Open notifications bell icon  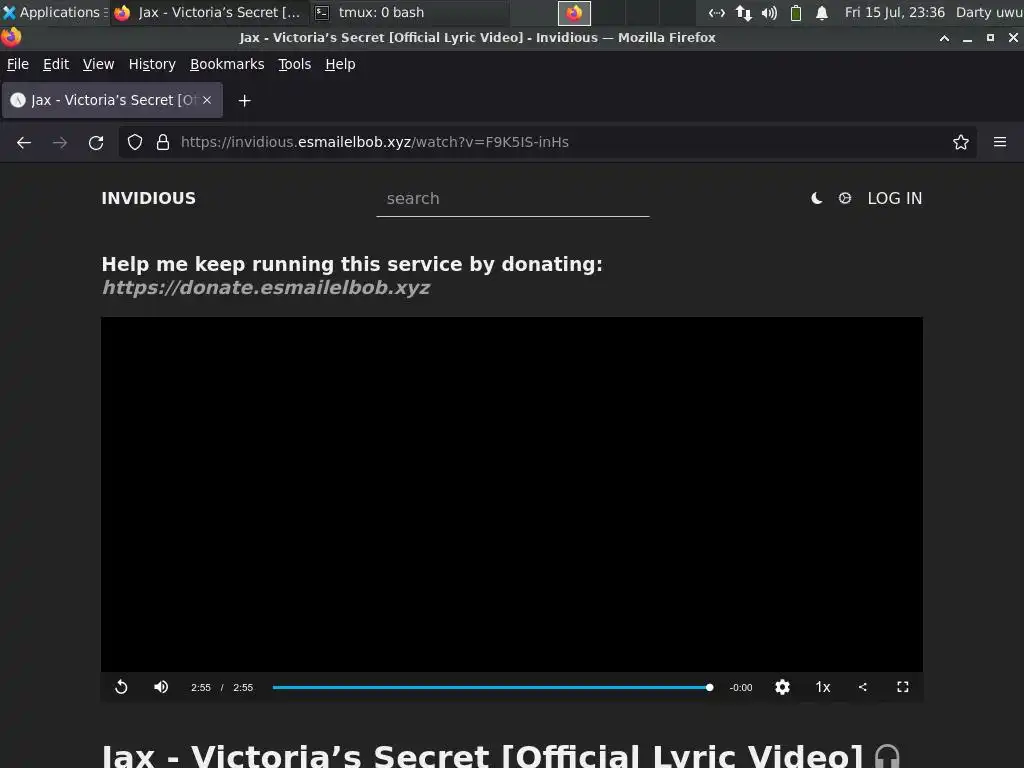822,12
